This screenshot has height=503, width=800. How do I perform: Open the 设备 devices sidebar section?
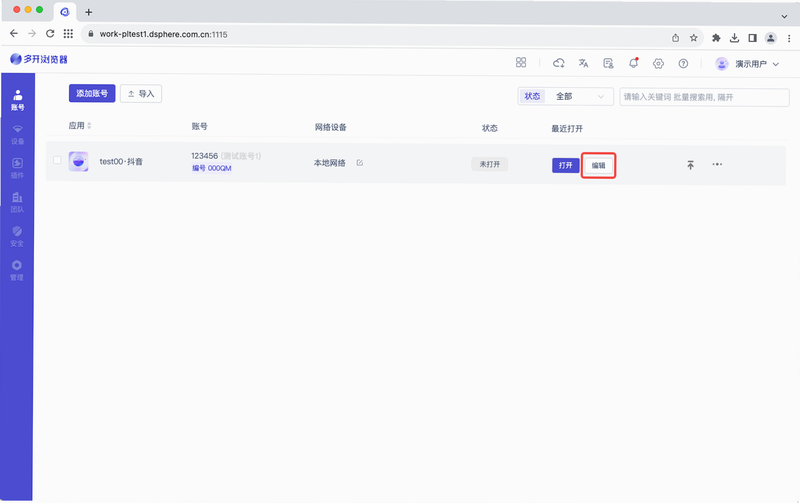coord(17,134)
